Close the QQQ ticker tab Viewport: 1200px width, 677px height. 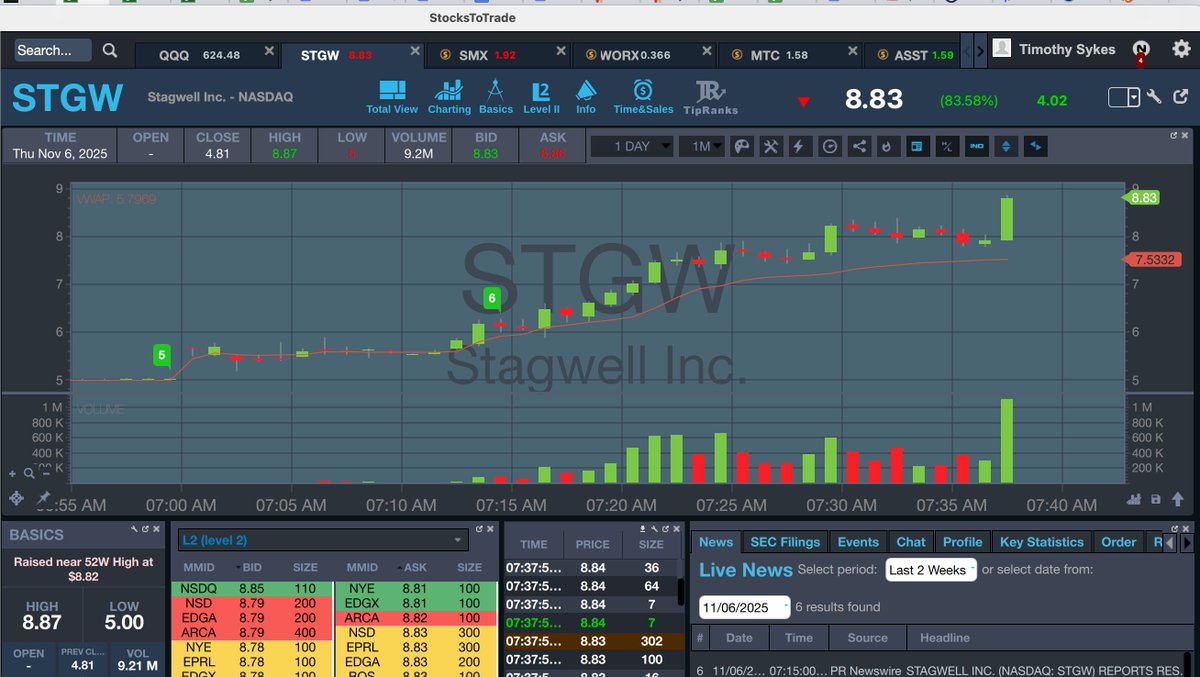click(269, 51)
